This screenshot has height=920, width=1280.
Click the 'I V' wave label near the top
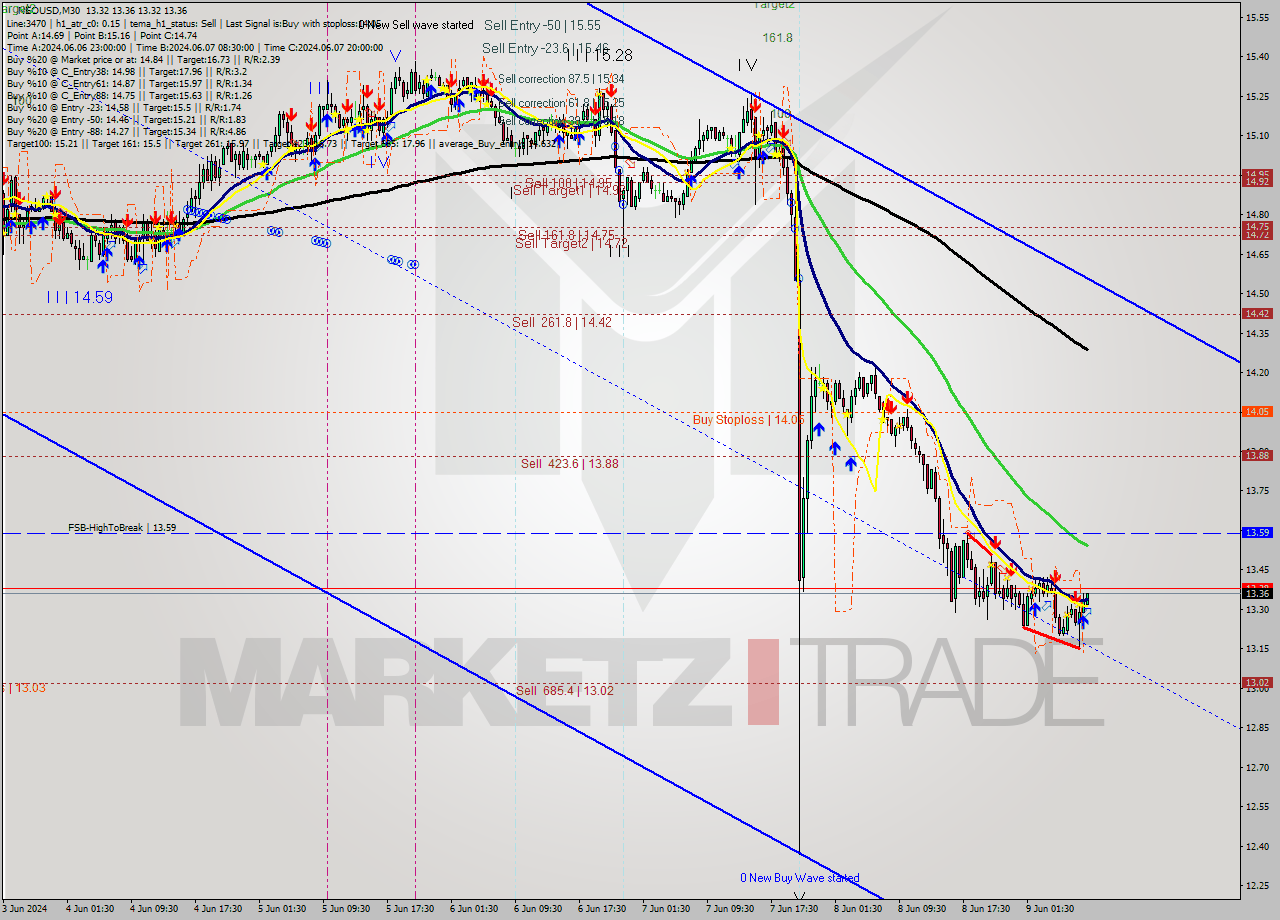[x=747, y=65]
